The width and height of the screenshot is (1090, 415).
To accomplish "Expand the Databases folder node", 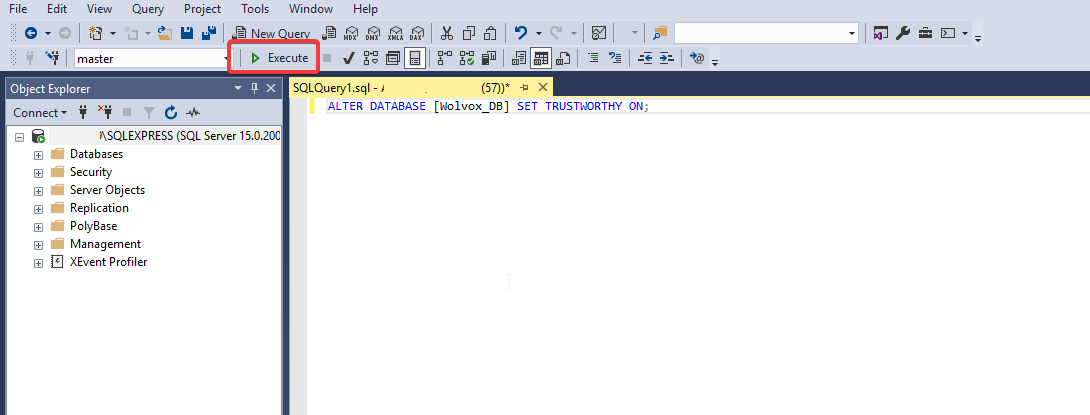I will click(x=38, y=154).
